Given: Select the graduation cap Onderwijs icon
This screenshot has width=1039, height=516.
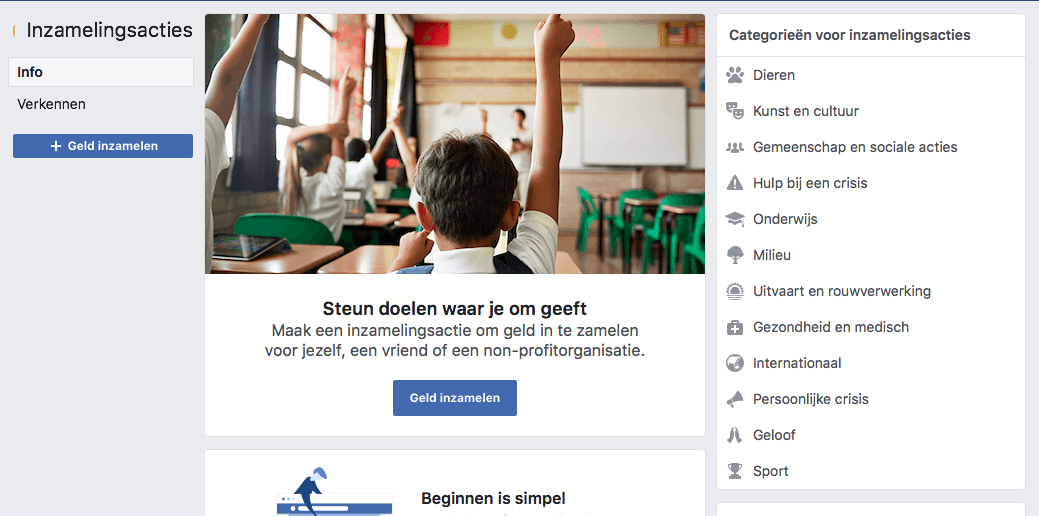Looking at the screenshot, I should point(734,219).
